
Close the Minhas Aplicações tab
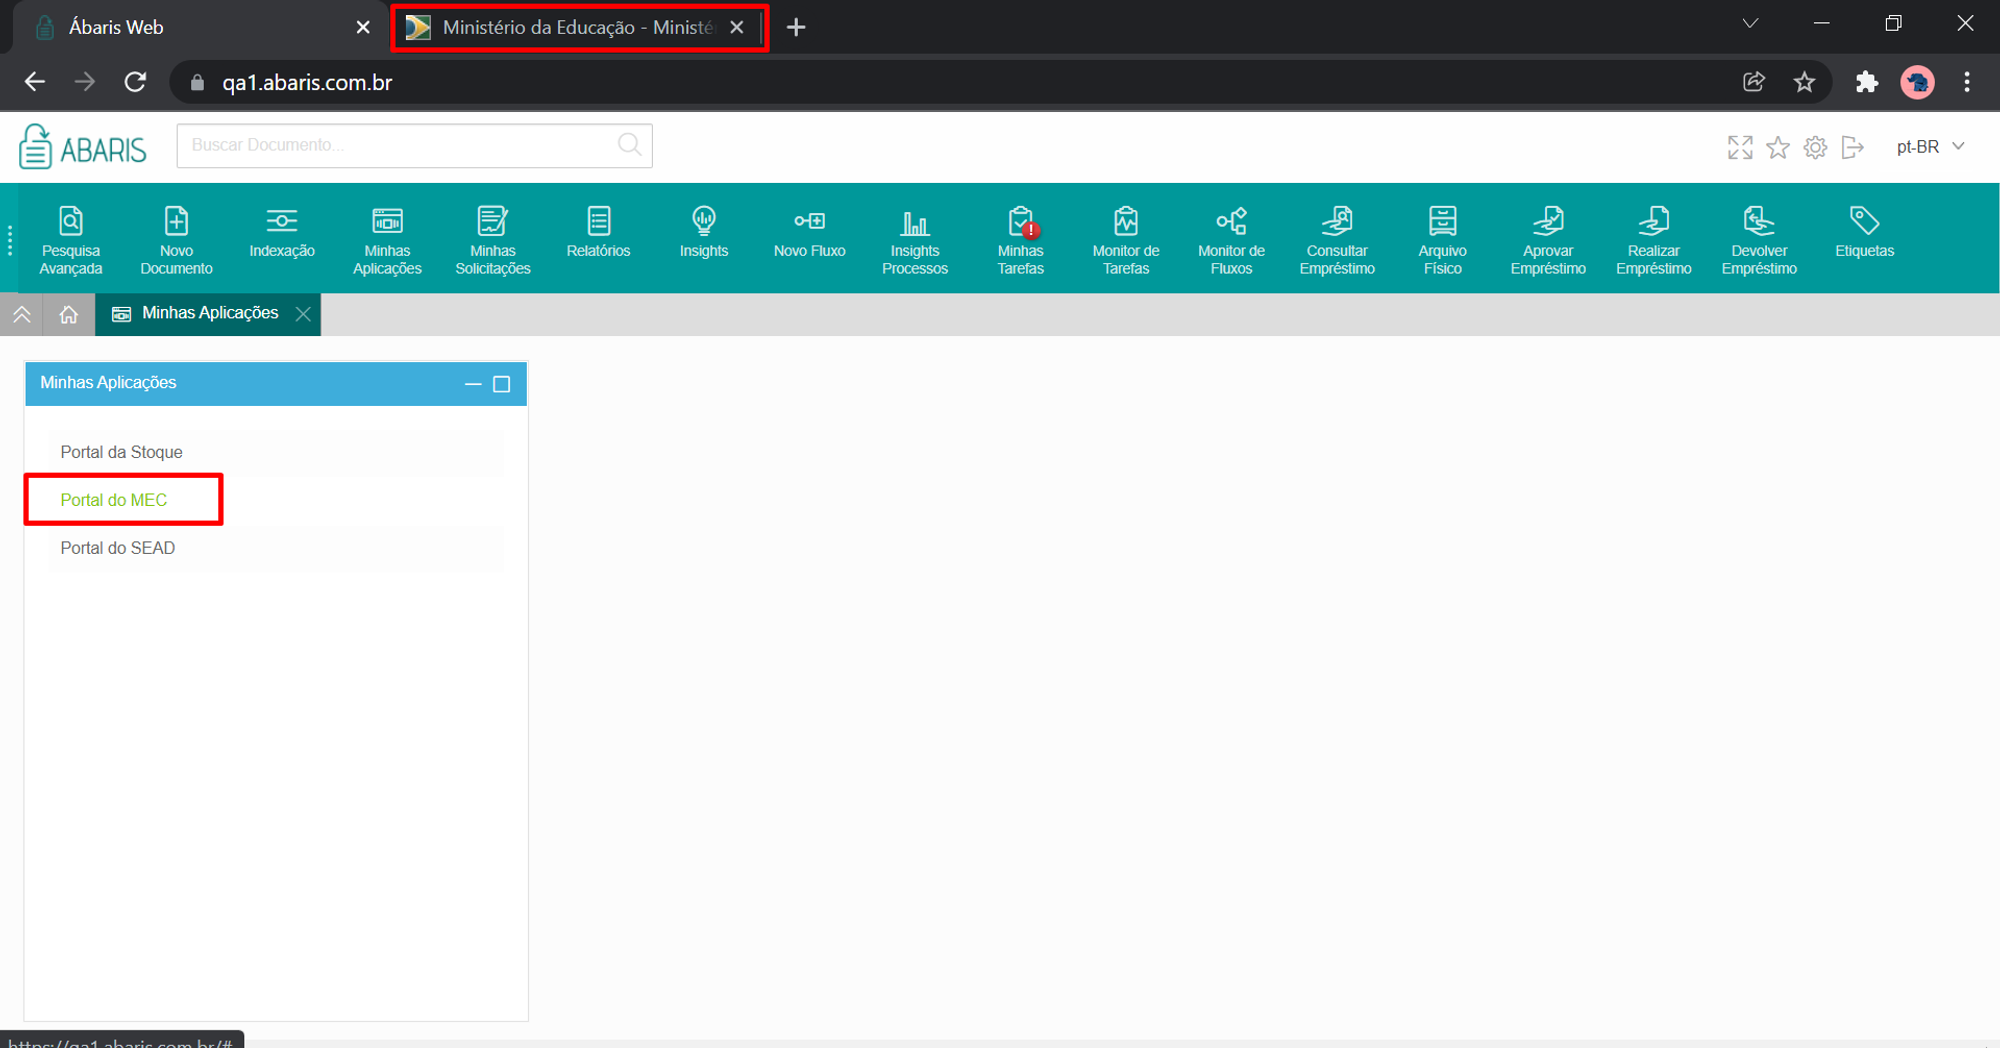click(x=304, y=314)
